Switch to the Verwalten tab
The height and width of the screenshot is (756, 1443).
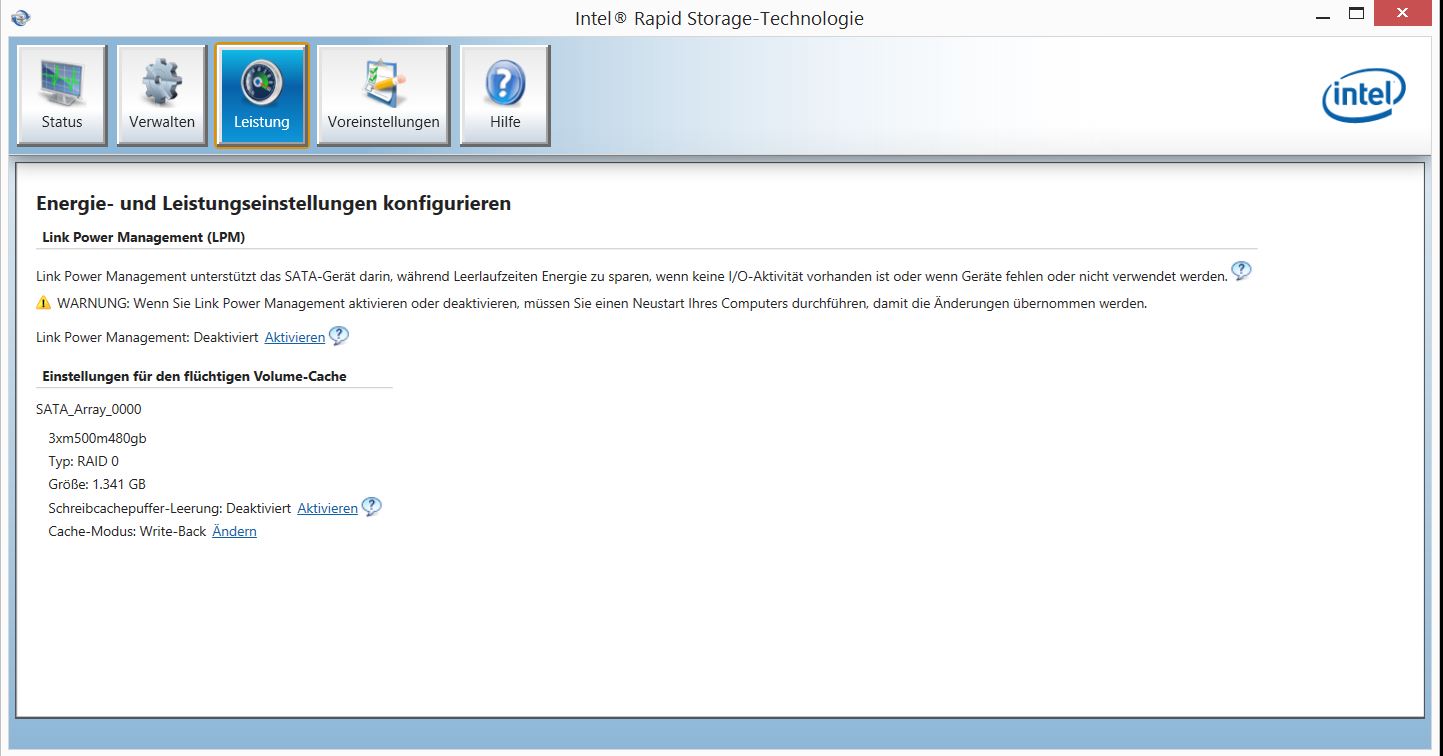click(x=162, y=96)
